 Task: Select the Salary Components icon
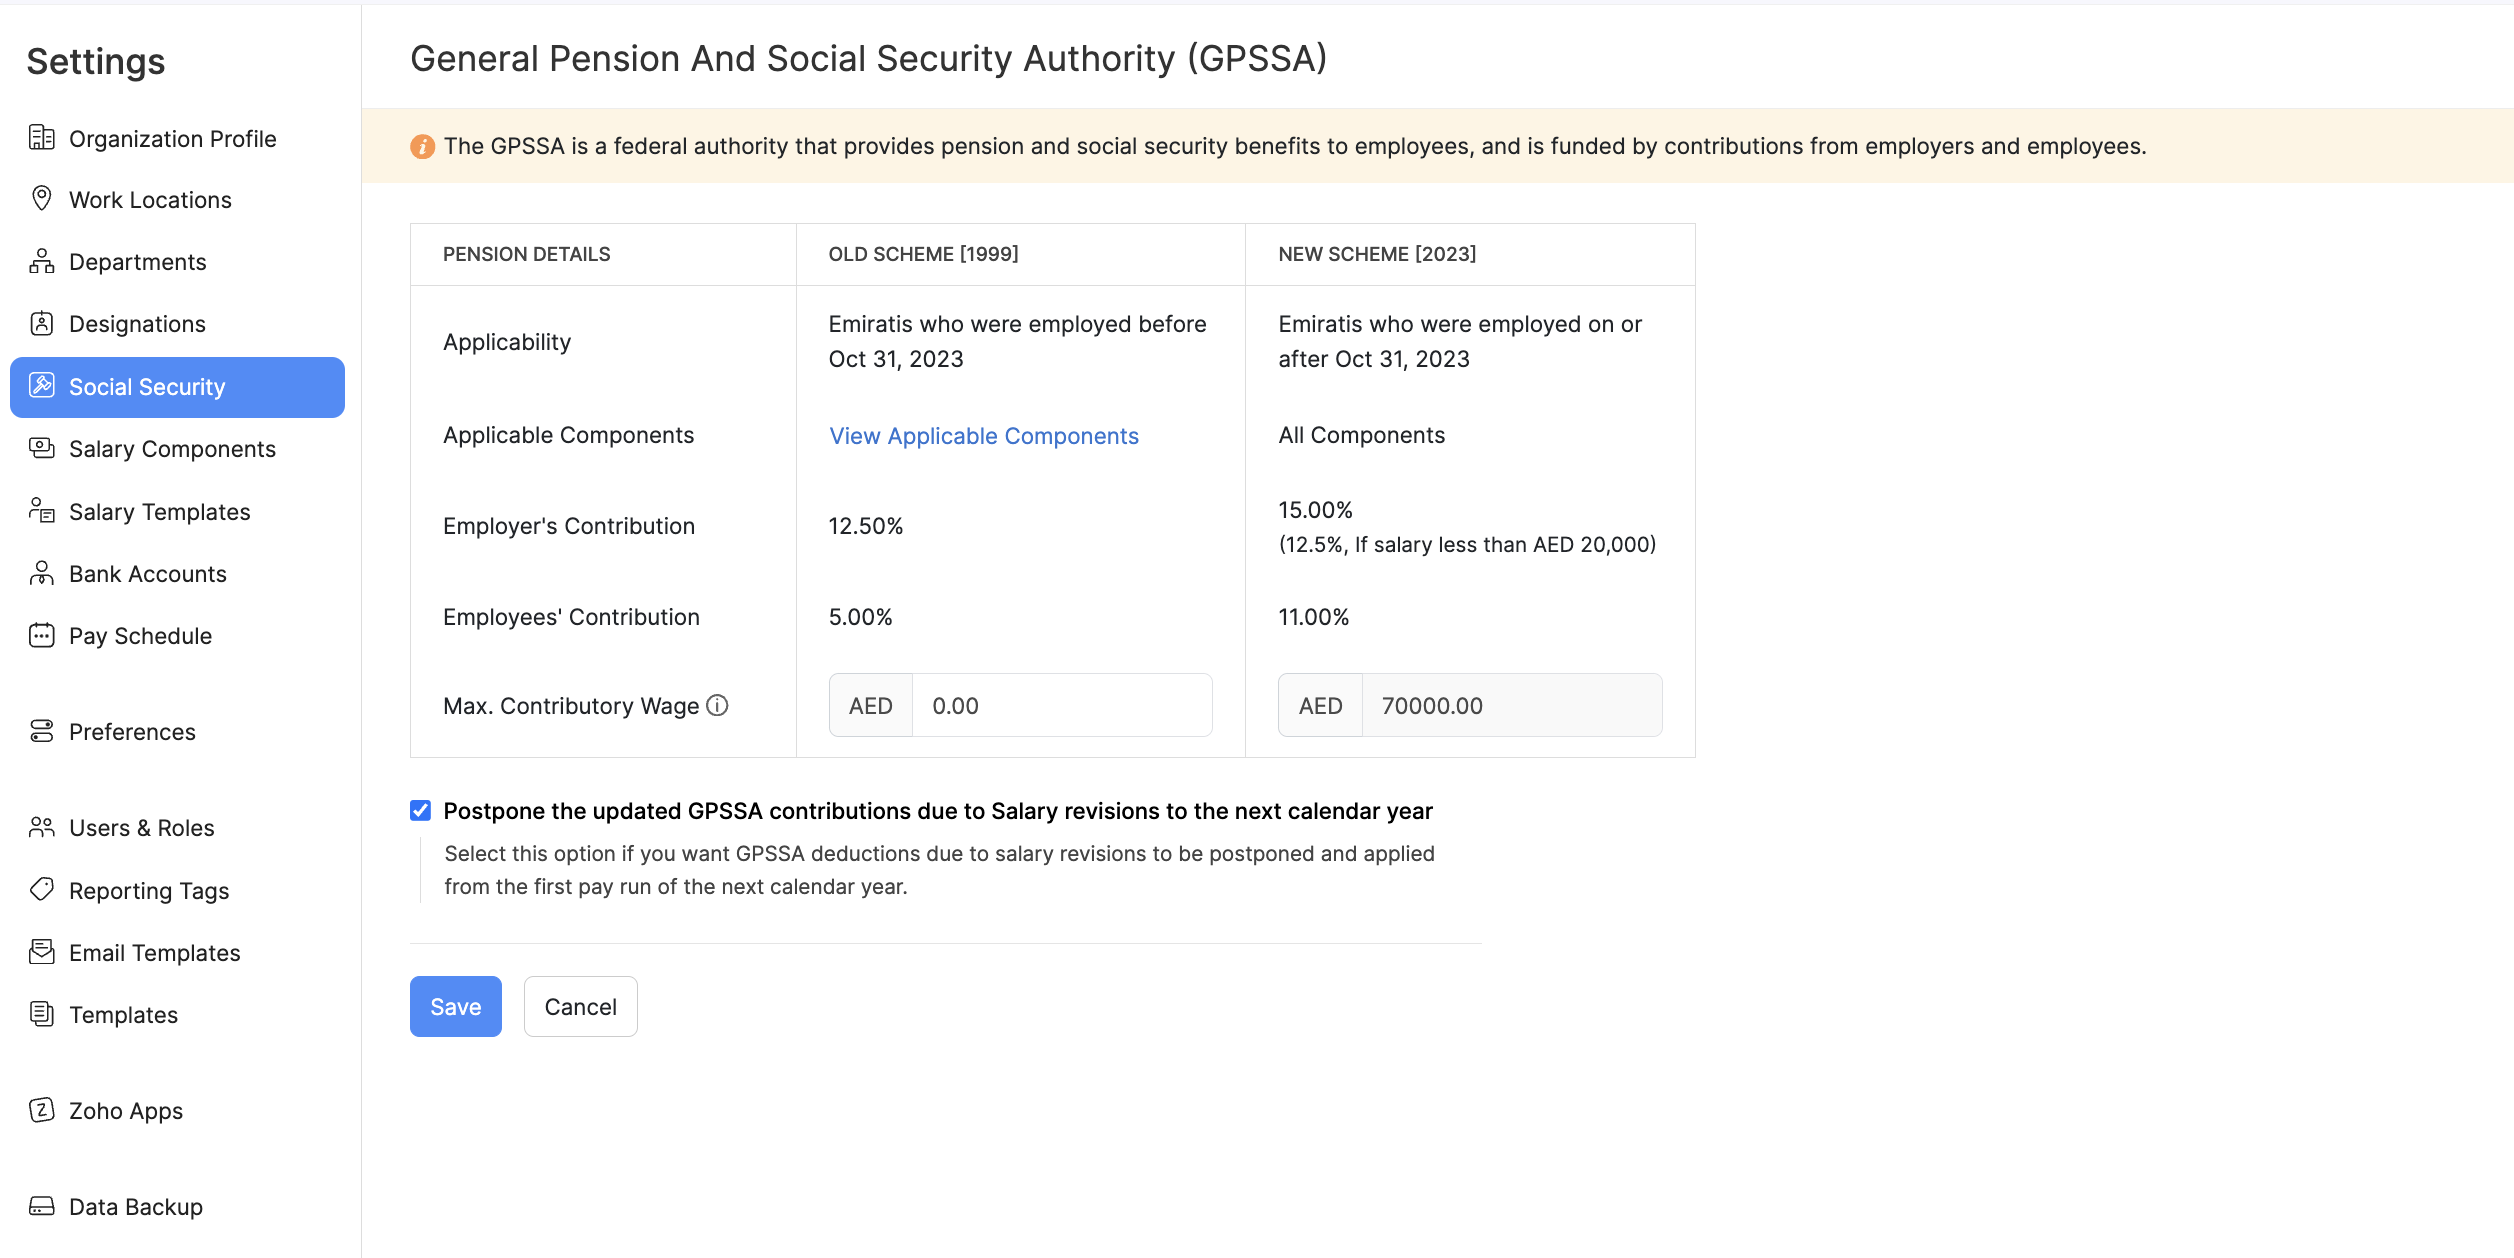[42, 449]
